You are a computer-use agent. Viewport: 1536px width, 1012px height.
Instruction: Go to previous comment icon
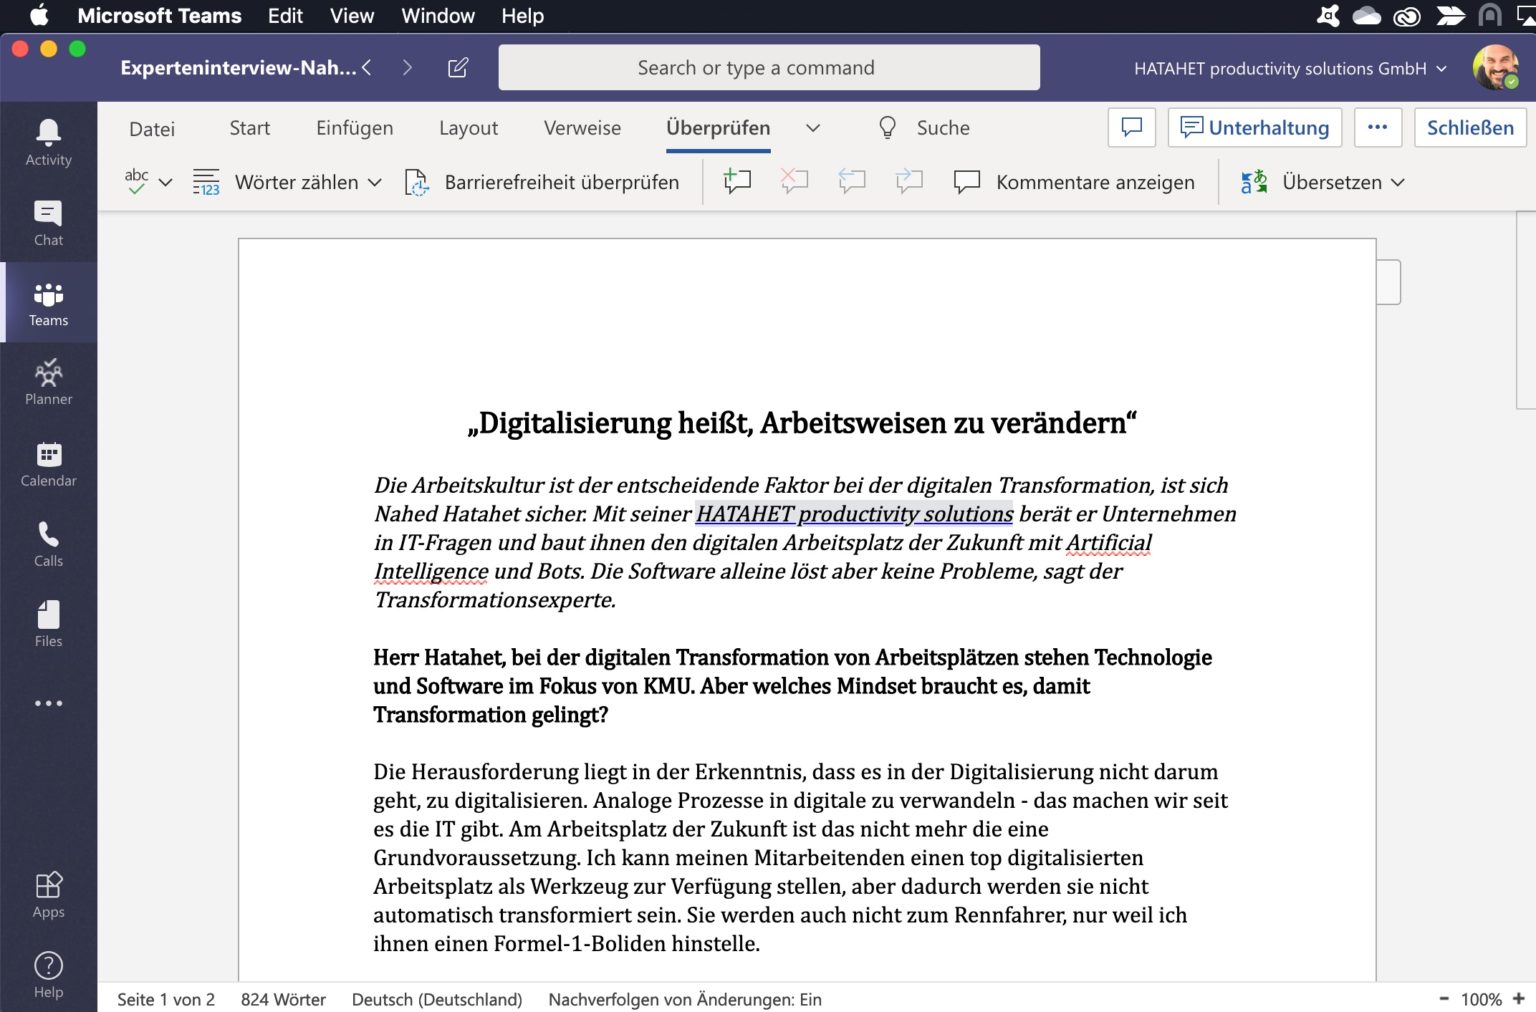[851, 181]
